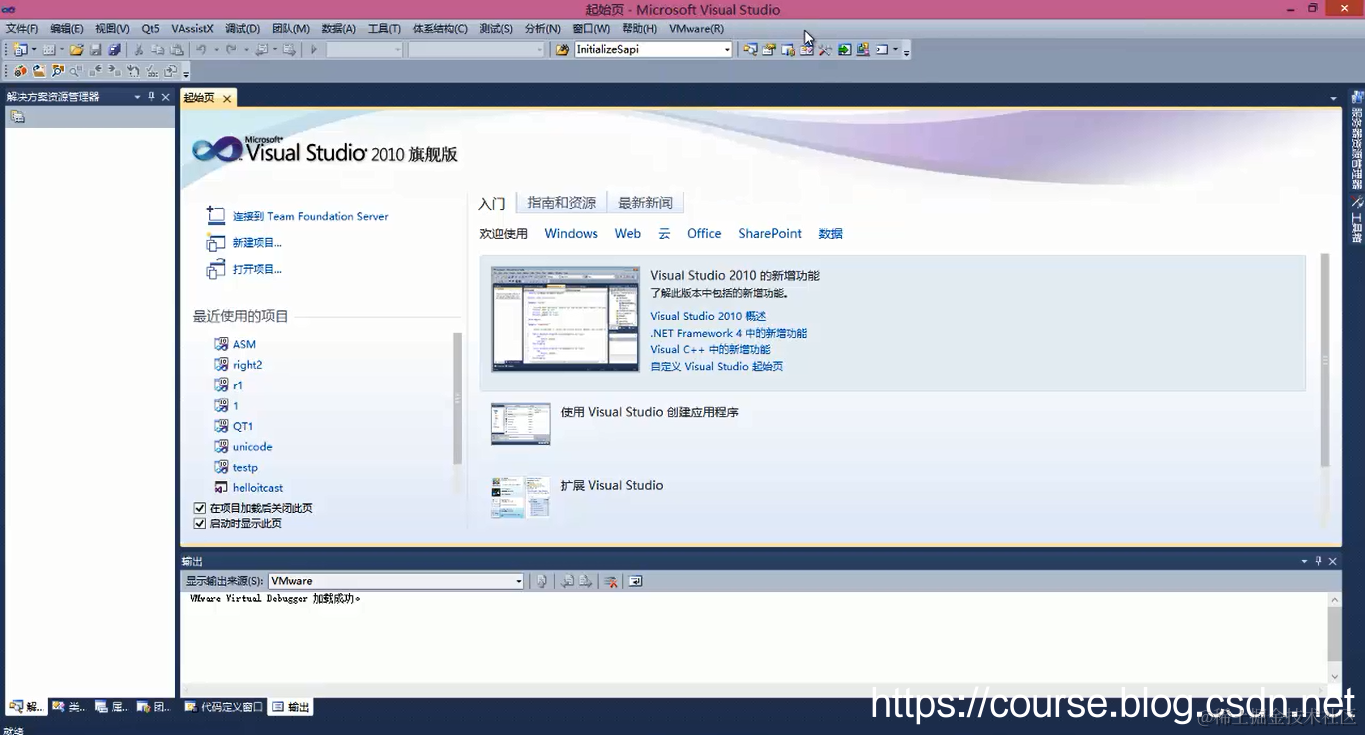Image resolution: width=1365 pixels, height=735 pixels.
Task: Open the 工具(T) menu
Action: click(384, 29)
